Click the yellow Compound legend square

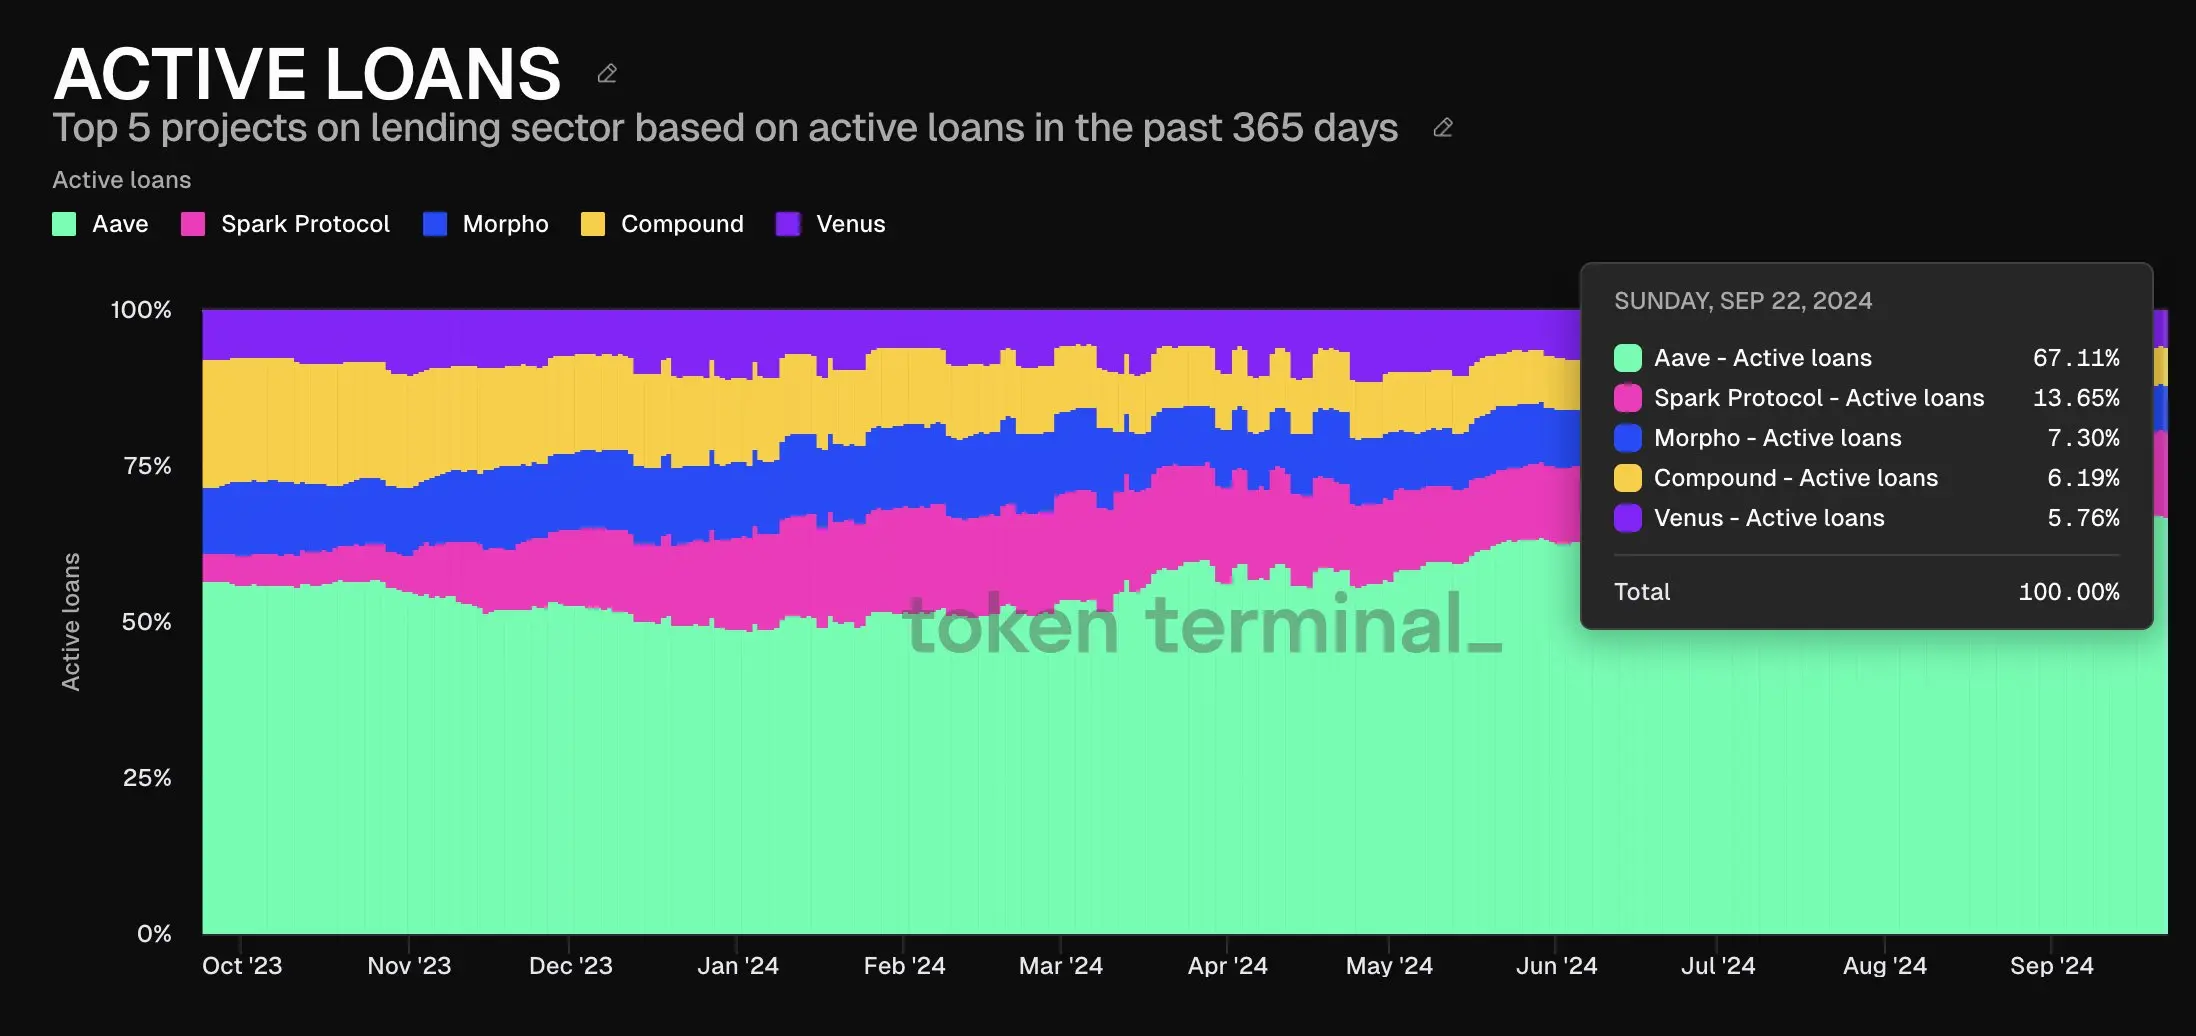[593, 224]
